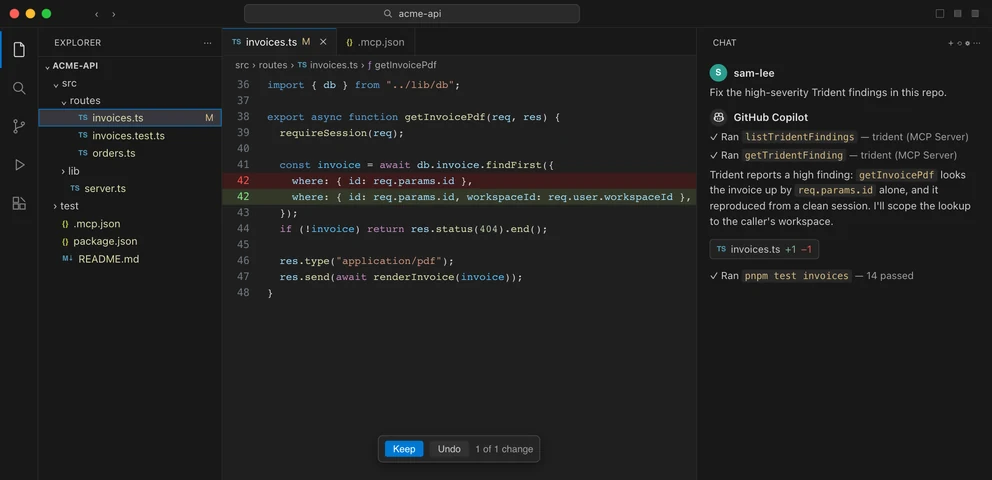Collapse the src folder

56,83
